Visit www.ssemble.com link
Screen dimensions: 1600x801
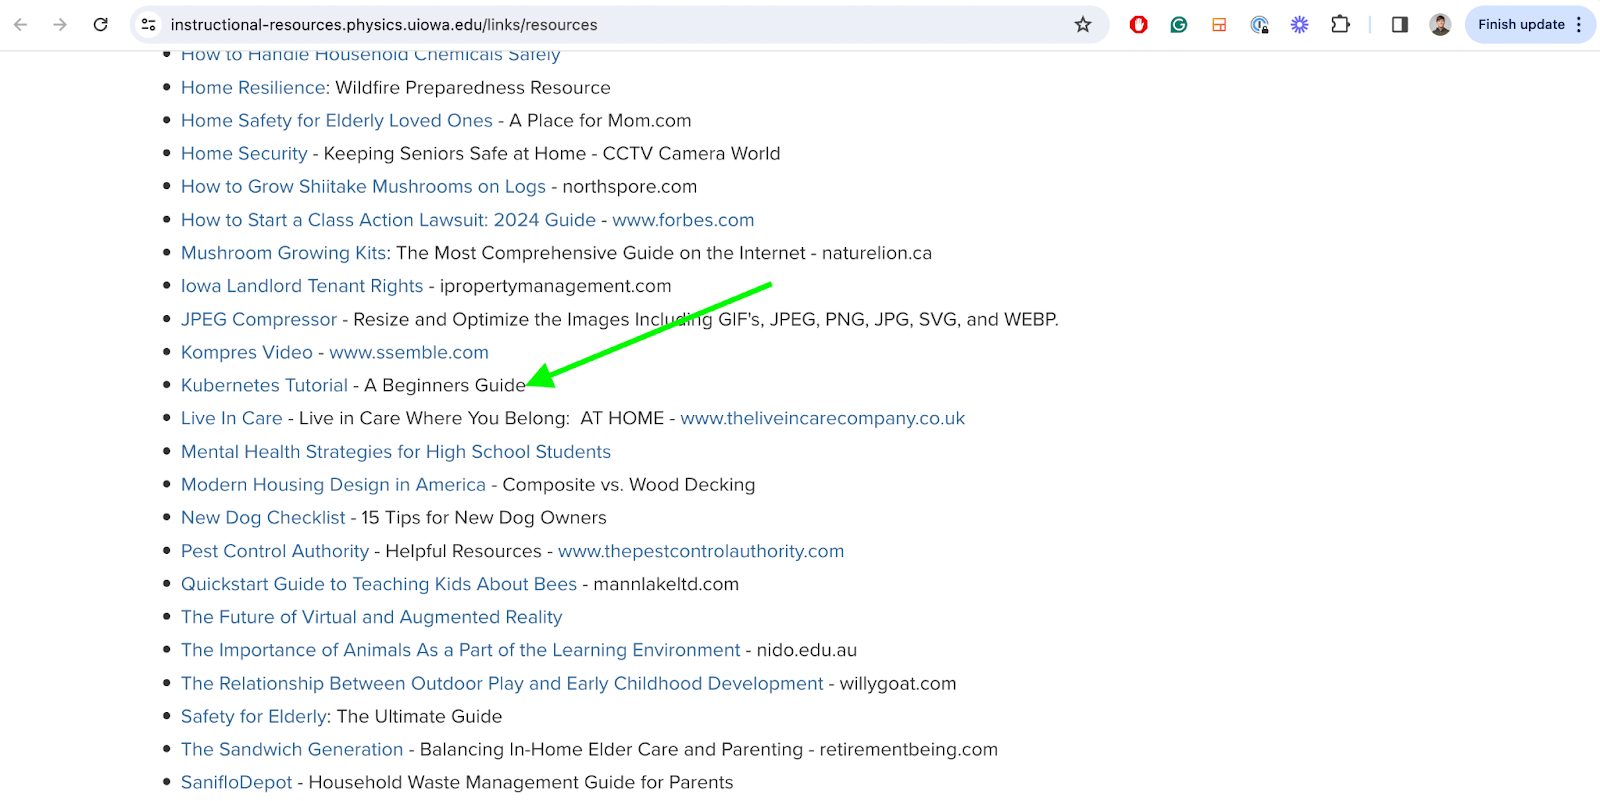[x=409, y=352]
